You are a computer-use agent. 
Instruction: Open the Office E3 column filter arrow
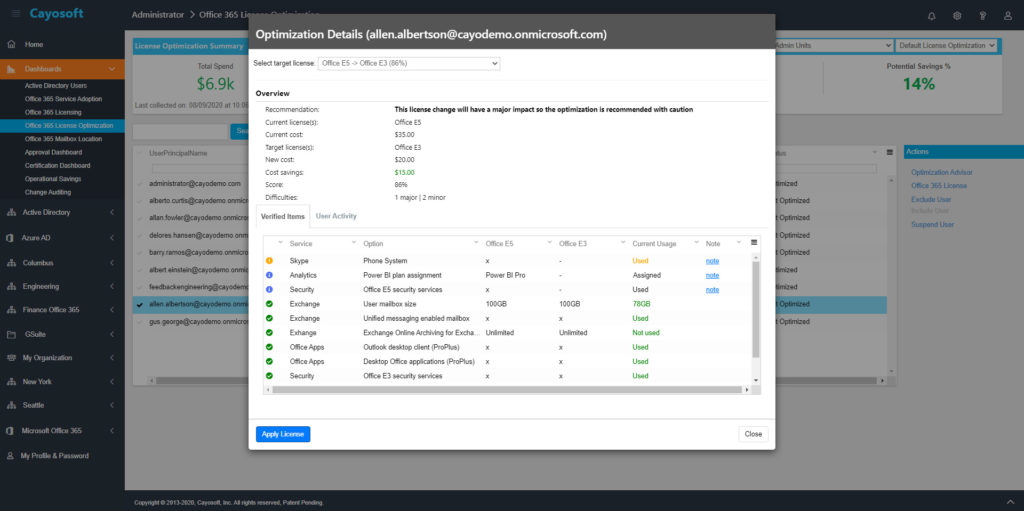point(624,243)
